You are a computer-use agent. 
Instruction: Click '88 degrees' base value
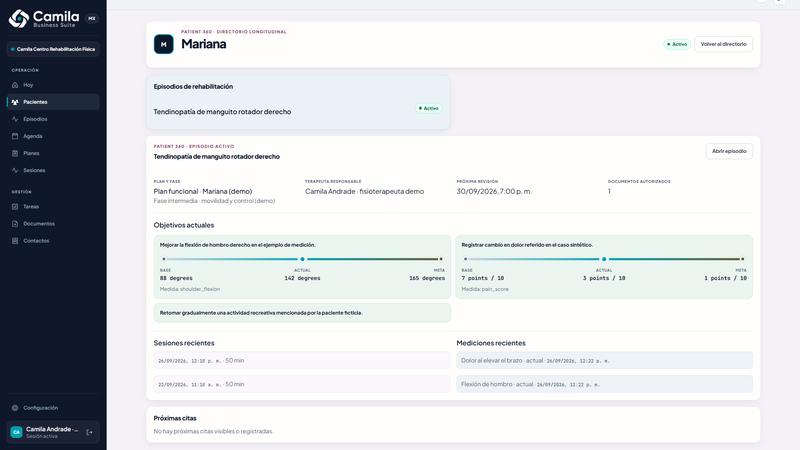coord(176,279)
